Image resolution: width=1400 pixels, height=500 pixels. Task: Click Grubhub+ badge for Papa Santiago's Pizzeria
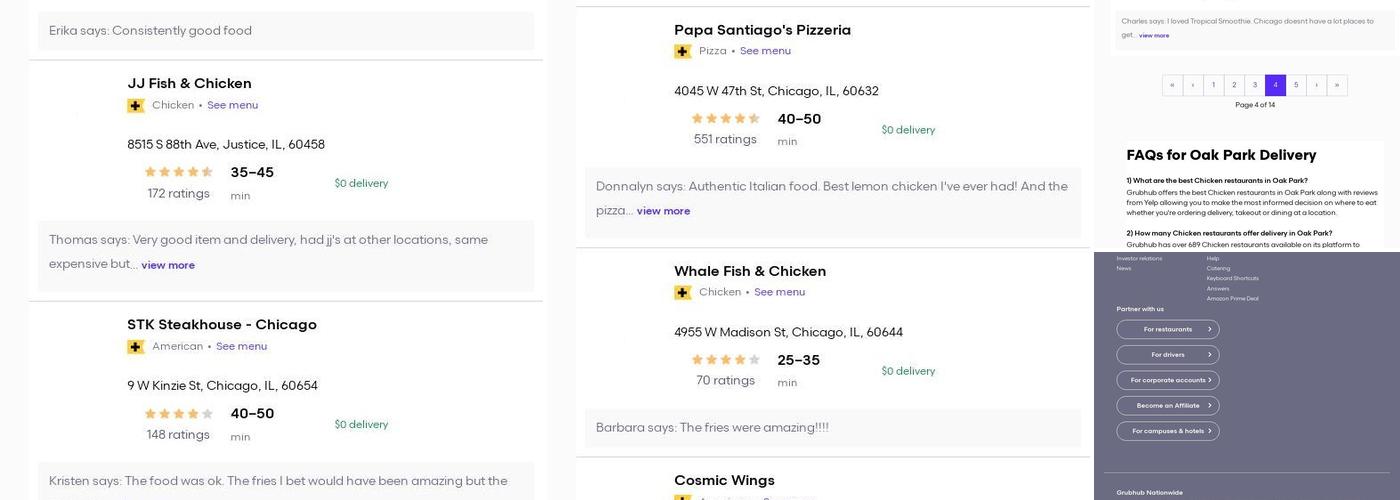683,51
